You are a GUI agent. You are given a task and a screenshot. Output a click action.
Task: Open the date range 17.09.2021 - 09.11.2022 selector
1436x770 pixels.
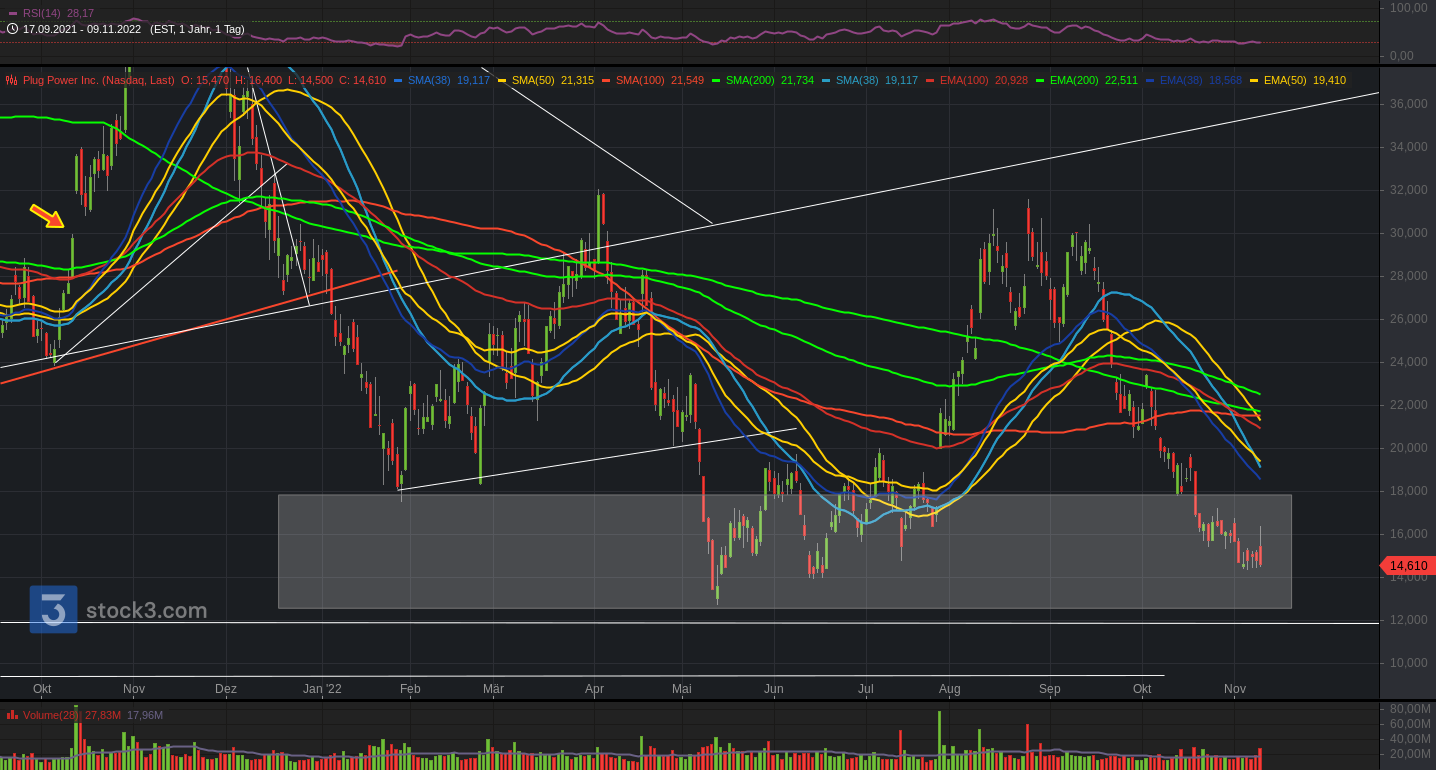(82, 29)
